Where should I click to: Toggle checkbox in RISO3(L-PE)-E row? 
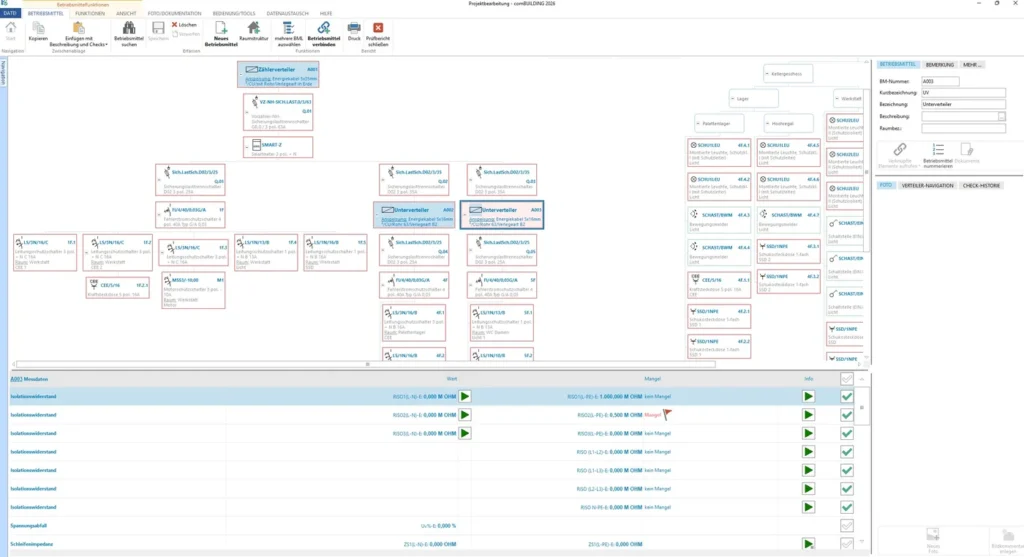click(847, 433)
